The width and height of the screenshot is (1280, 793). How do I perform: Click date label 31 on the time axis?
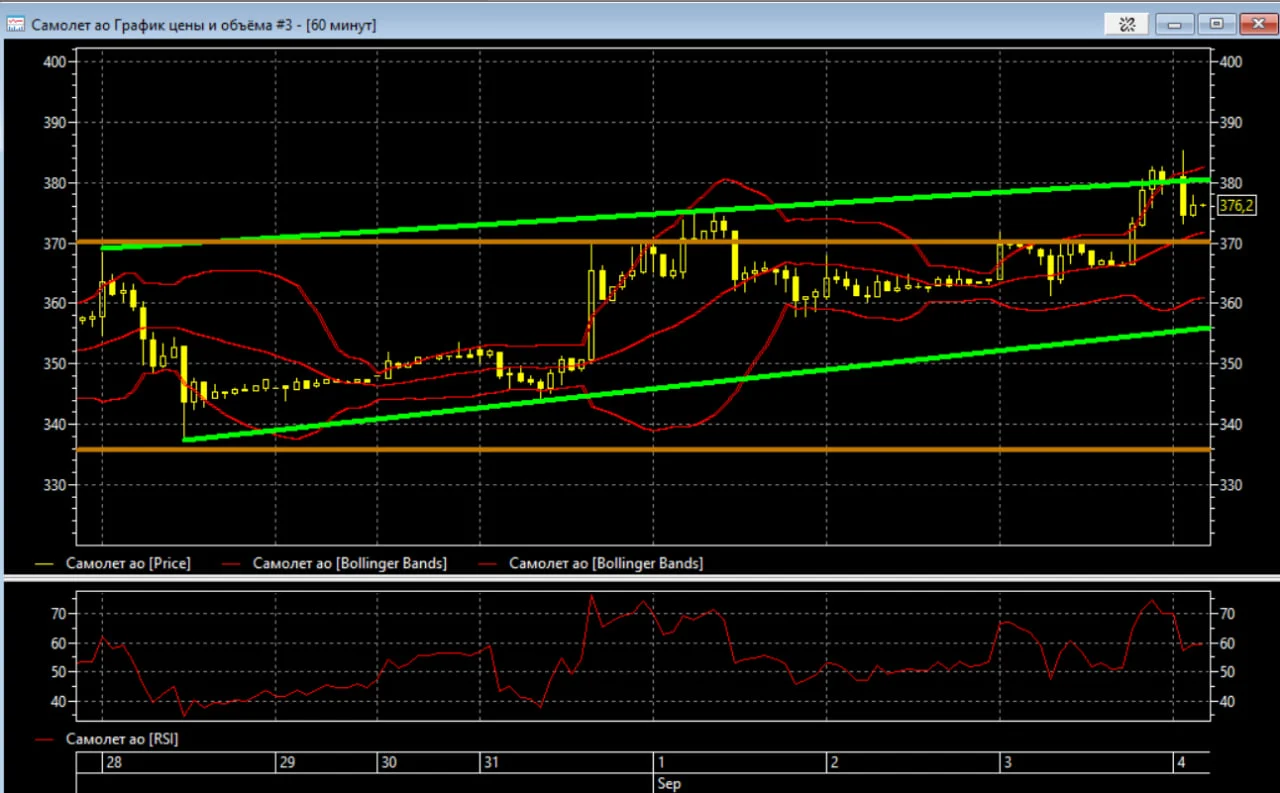pyautogui.click(x=491, y=762)
